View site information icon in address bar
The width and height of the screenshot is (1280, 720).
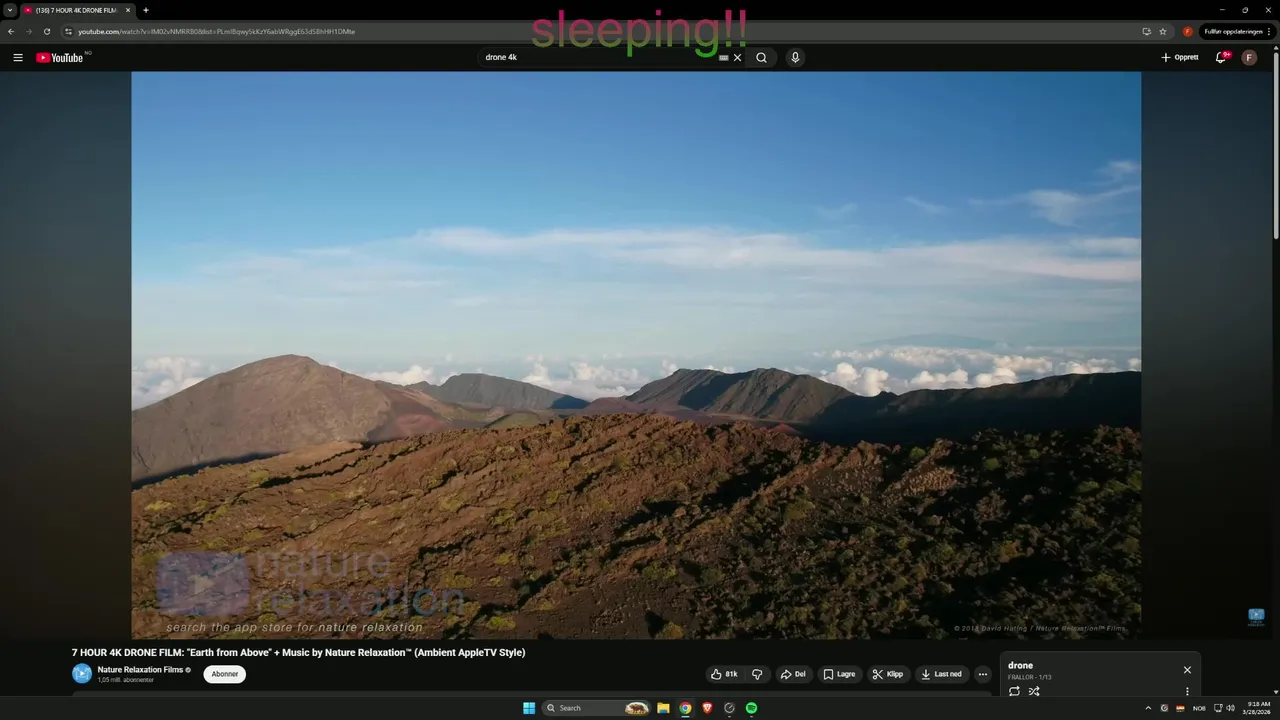point(68,31)
